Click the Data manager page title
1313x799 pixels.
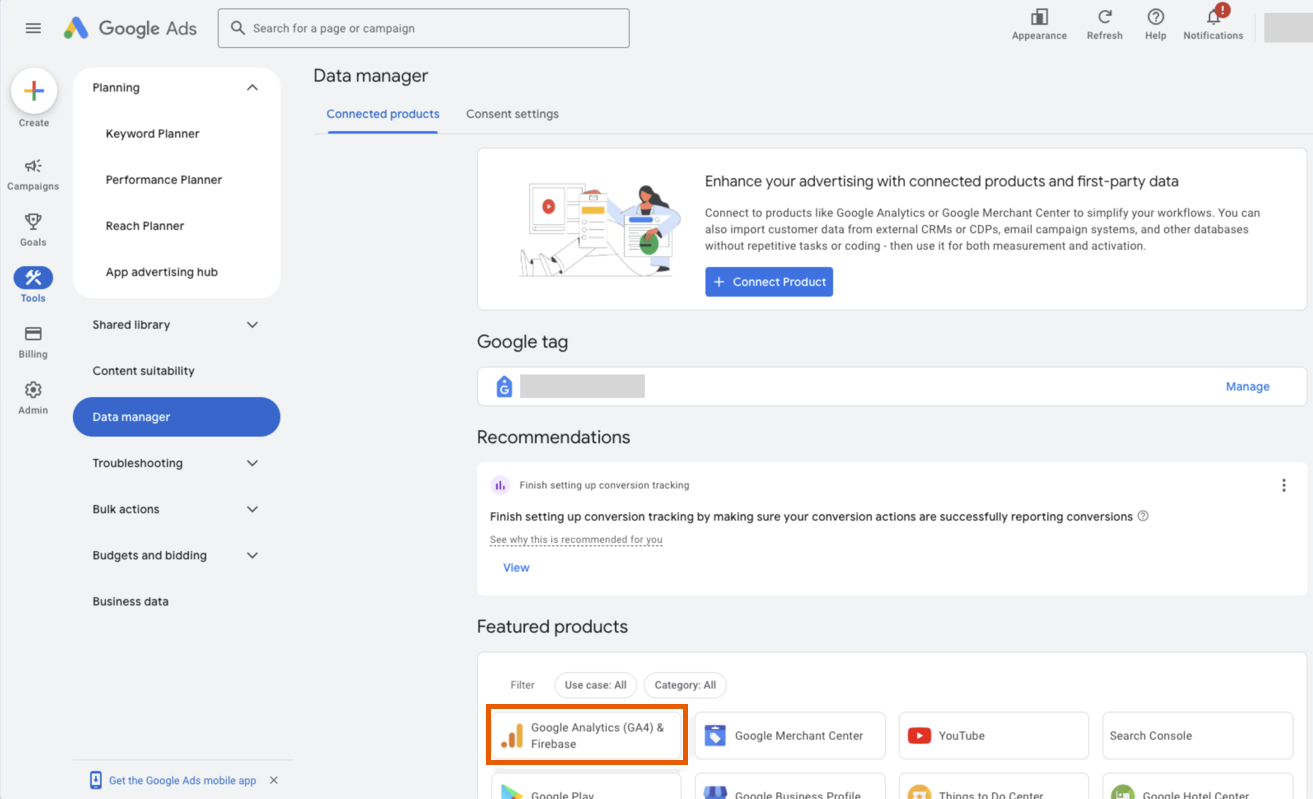[x=370, y=76]
